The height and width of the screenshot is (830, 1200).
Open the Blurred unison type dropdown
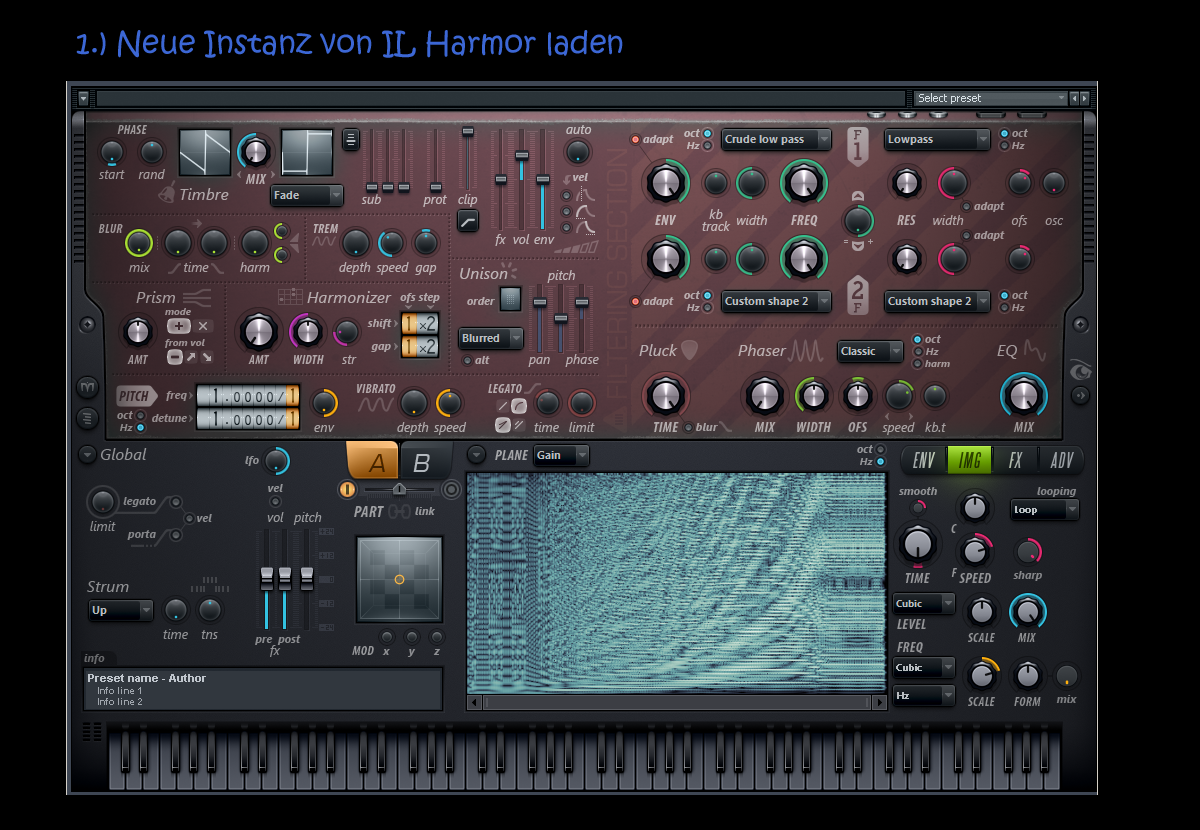(x=491, y=338)
